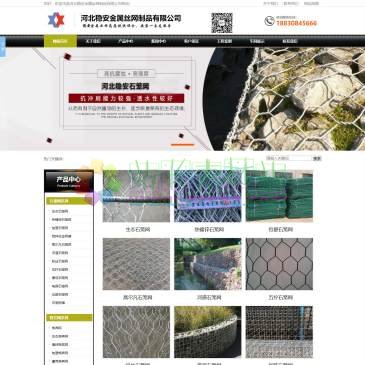Click the caption under the galvanized mesh product
Screen dimensions: 365x365
point(209,230)
